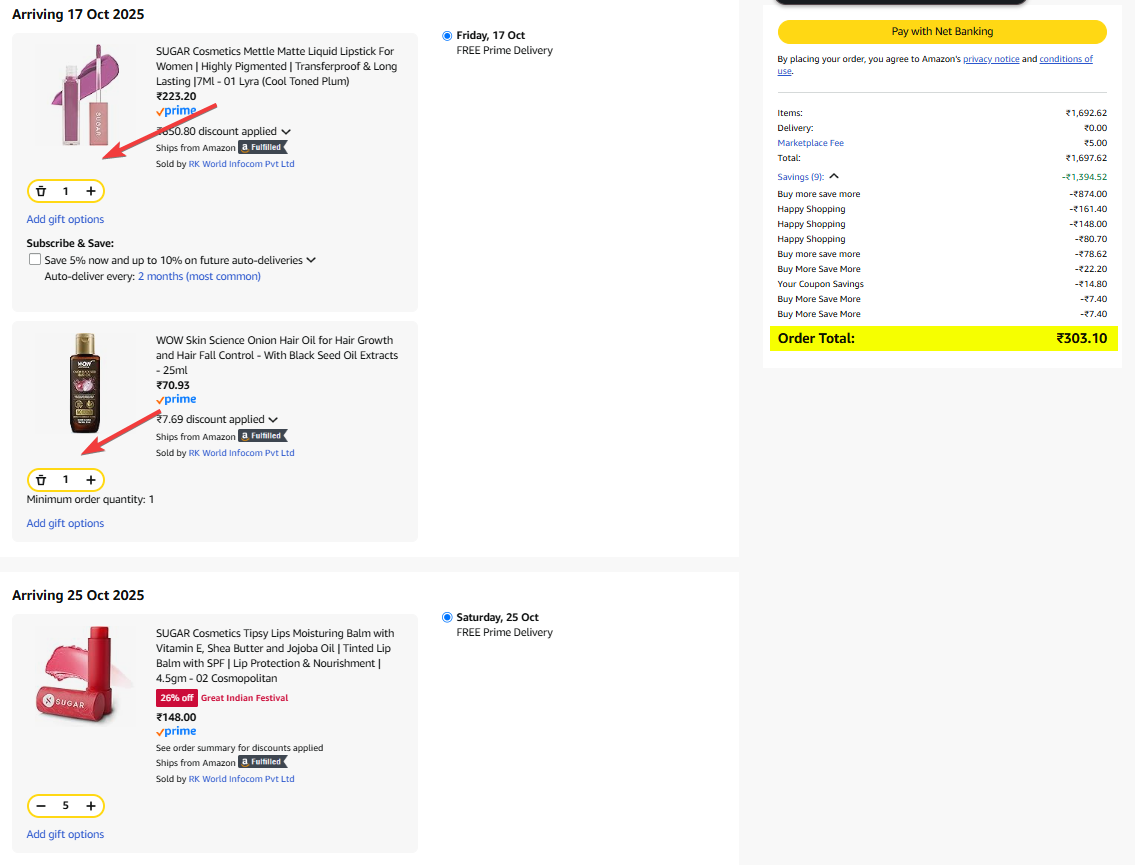
Task: Click Prime logo under lipstick price
Action: click(176, 111)
